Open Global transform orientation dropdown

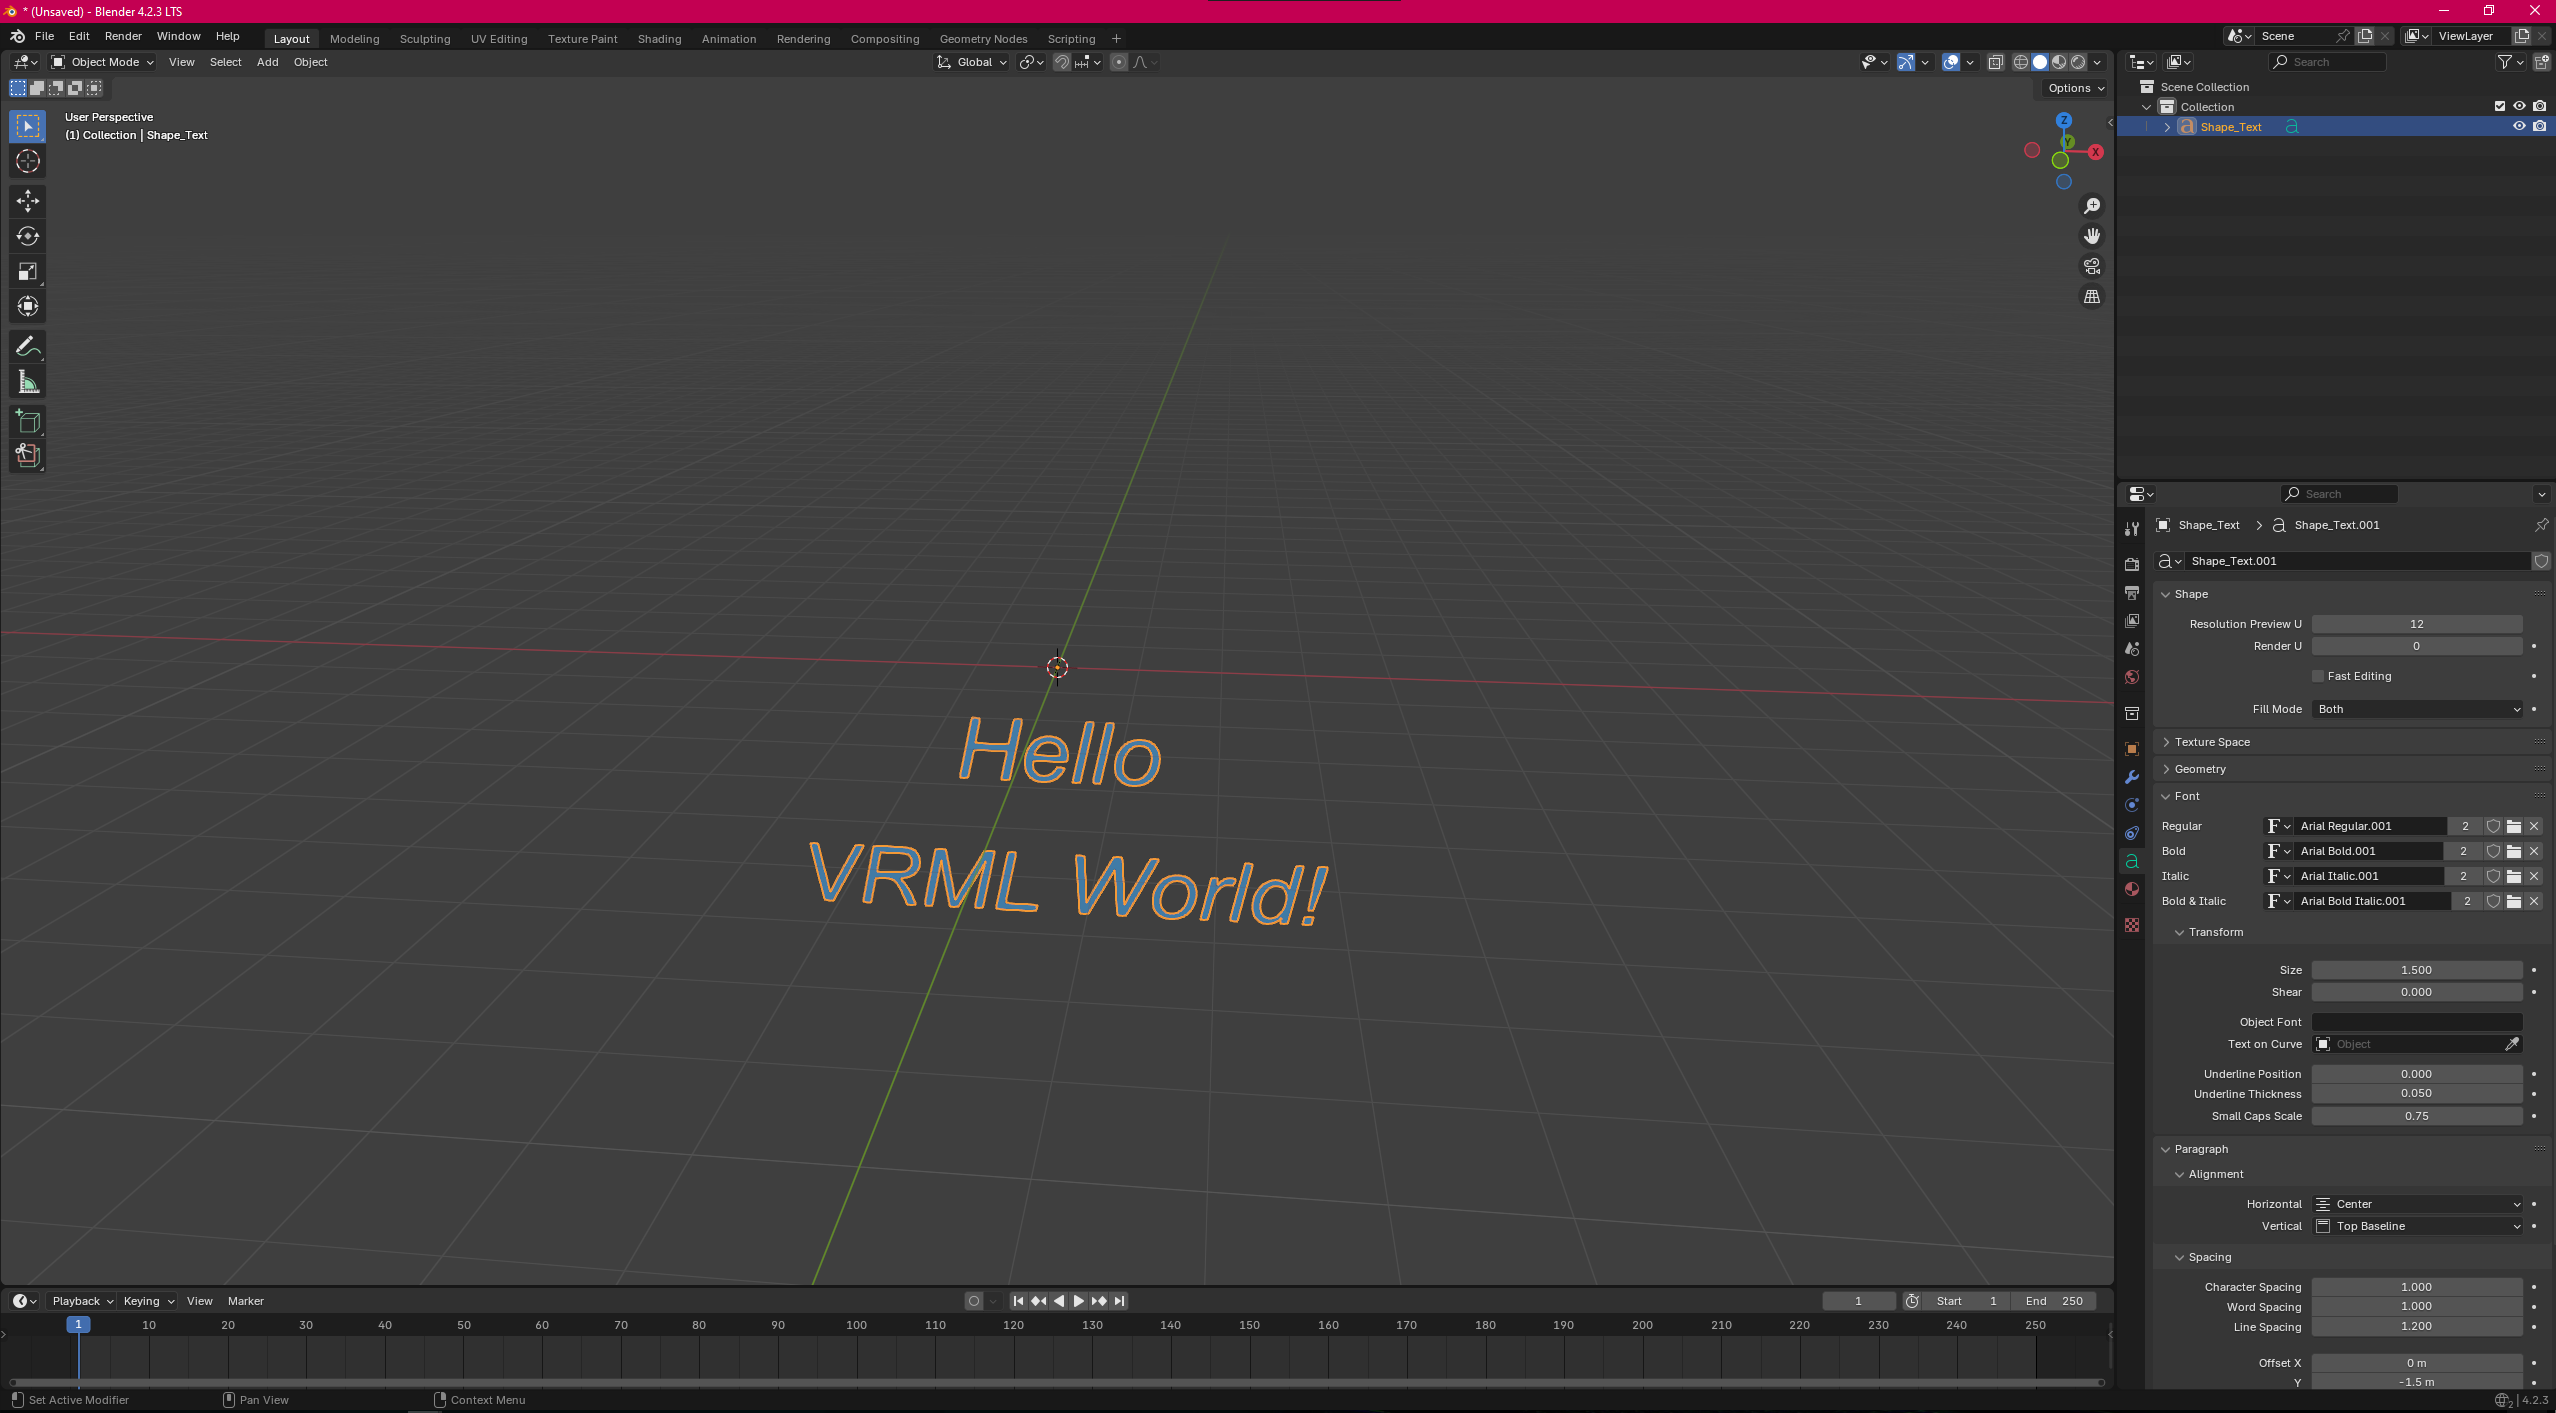[972, 62]
